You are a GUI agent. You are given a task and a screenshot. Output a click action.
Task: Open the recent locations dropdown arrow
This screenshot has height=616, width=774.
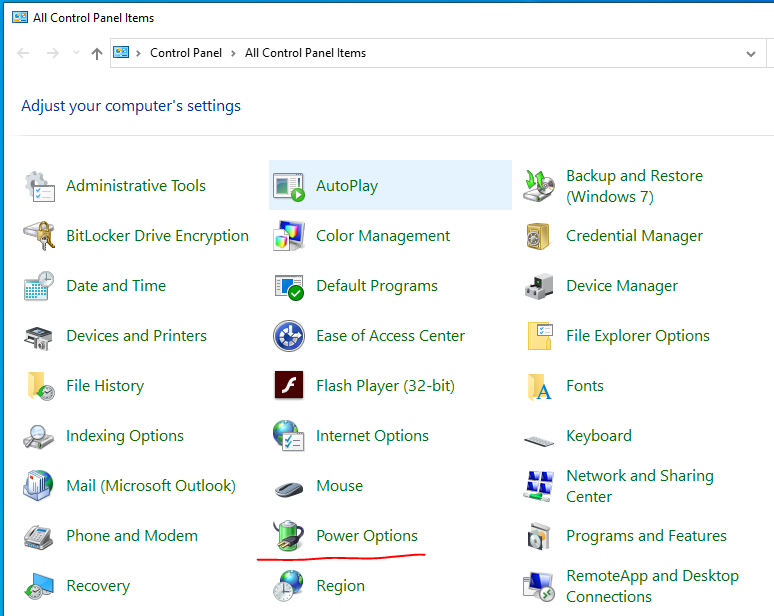click(76, 52)
